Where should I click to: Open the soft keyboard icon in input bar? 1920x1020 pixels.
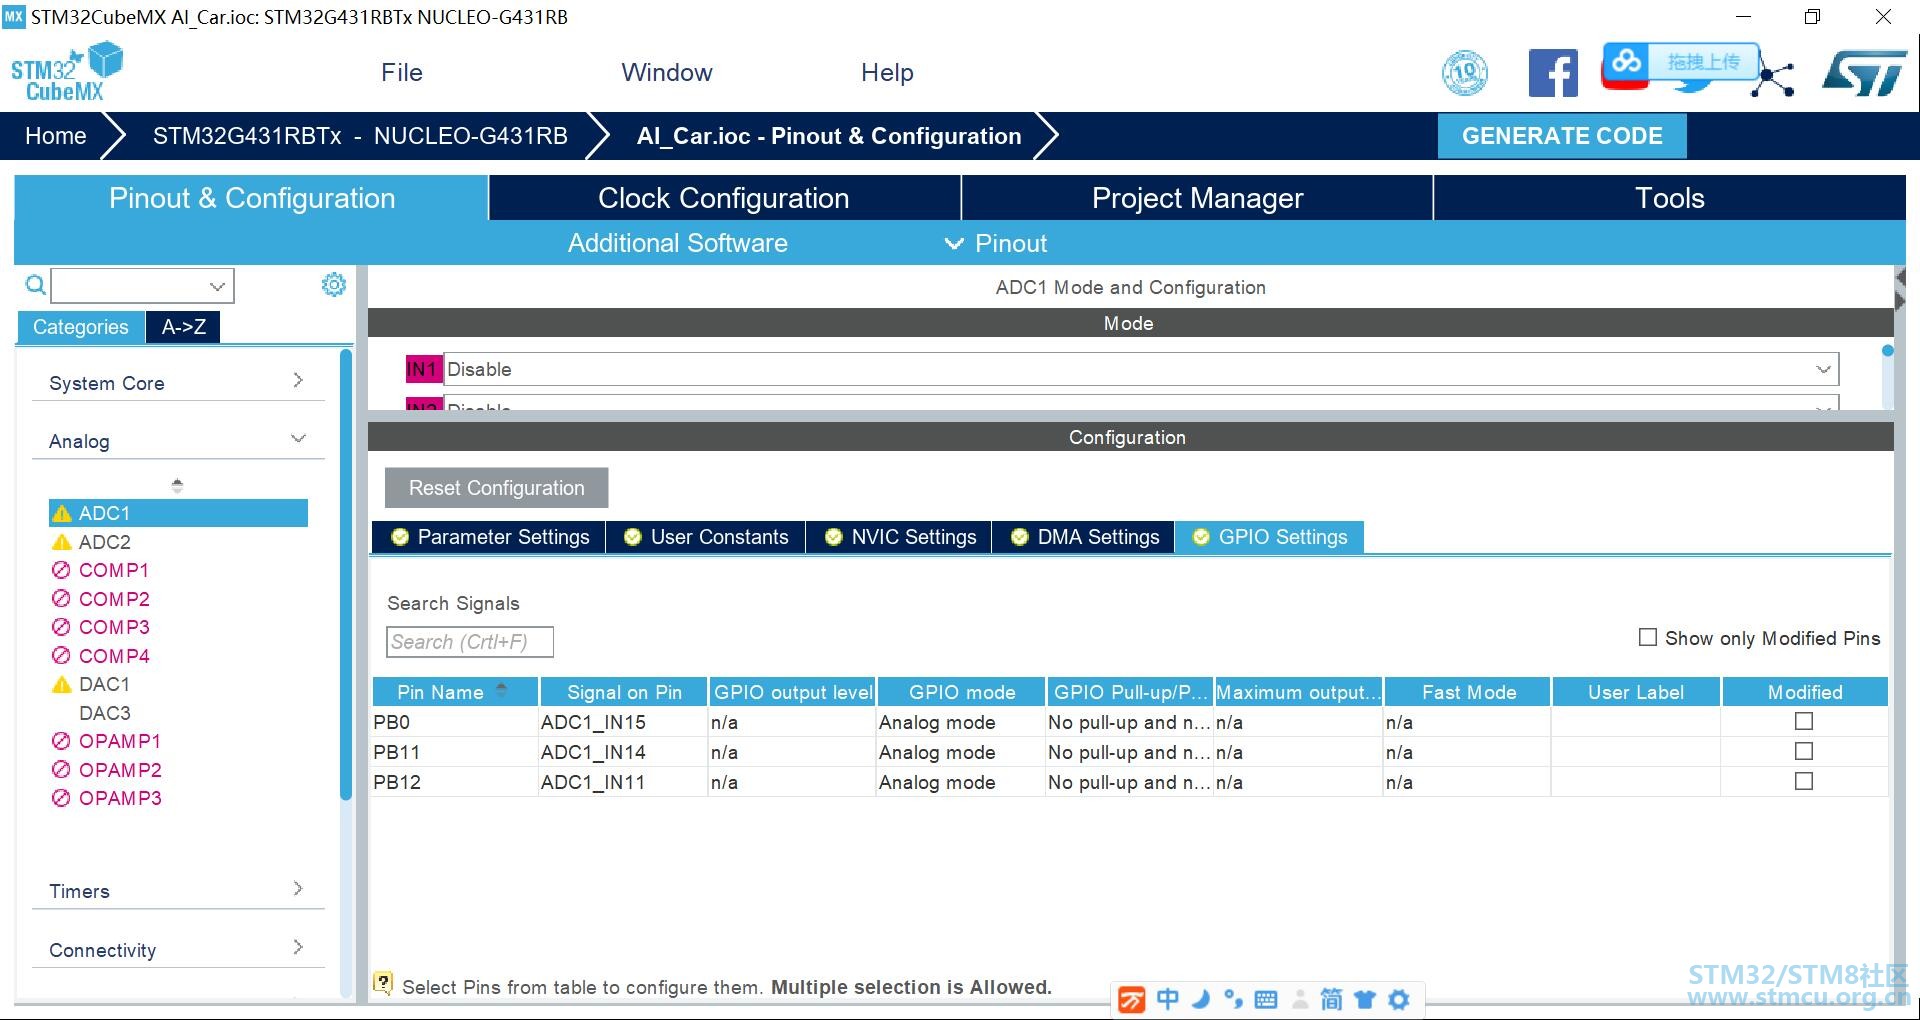(1266, 999)
